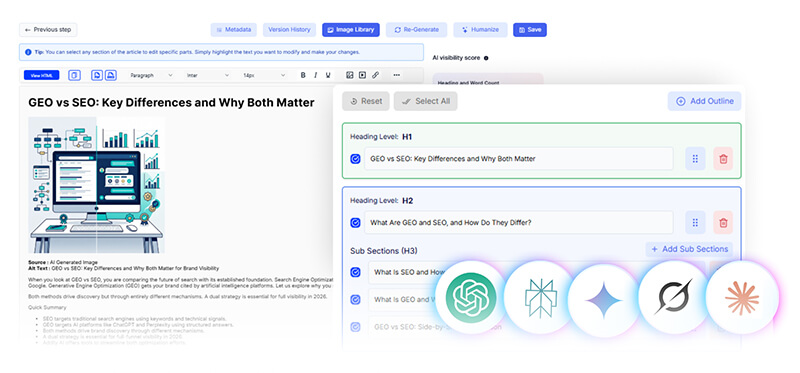This screenshot has width=800, height=373.
Task: Click the Gemini star logo icon
Action: [x=604, y=301]
